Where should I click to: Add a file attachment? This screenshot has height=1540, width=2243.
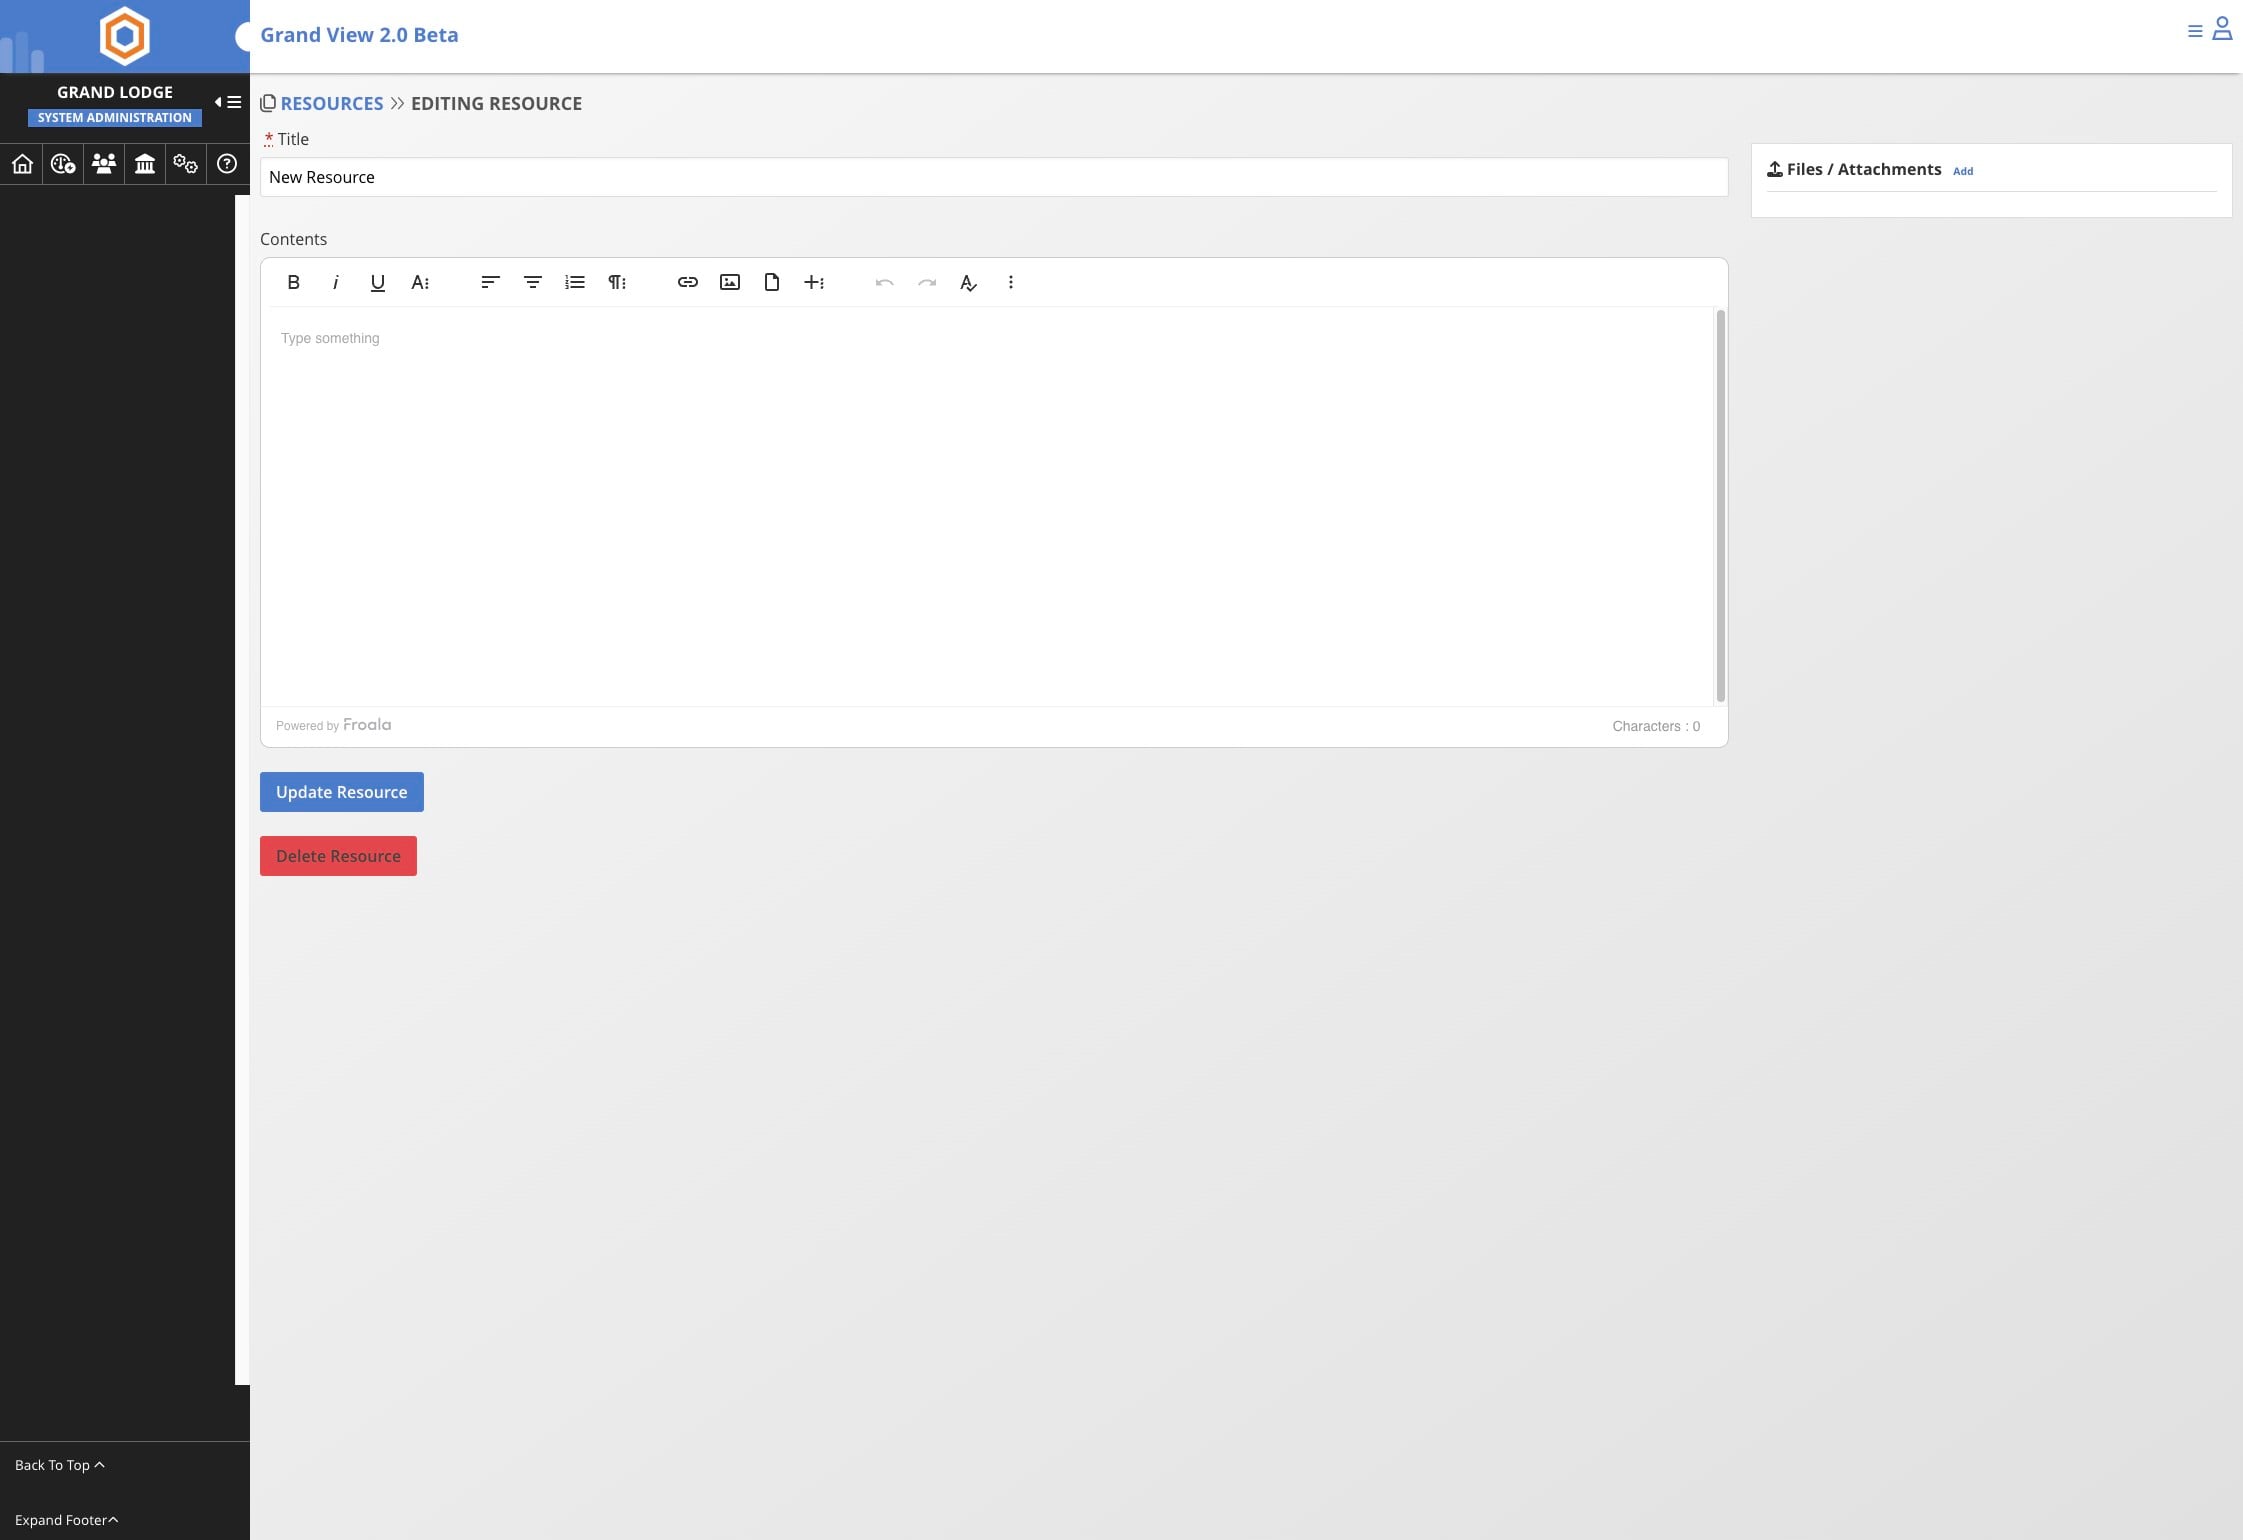(x=1963, y=171)
